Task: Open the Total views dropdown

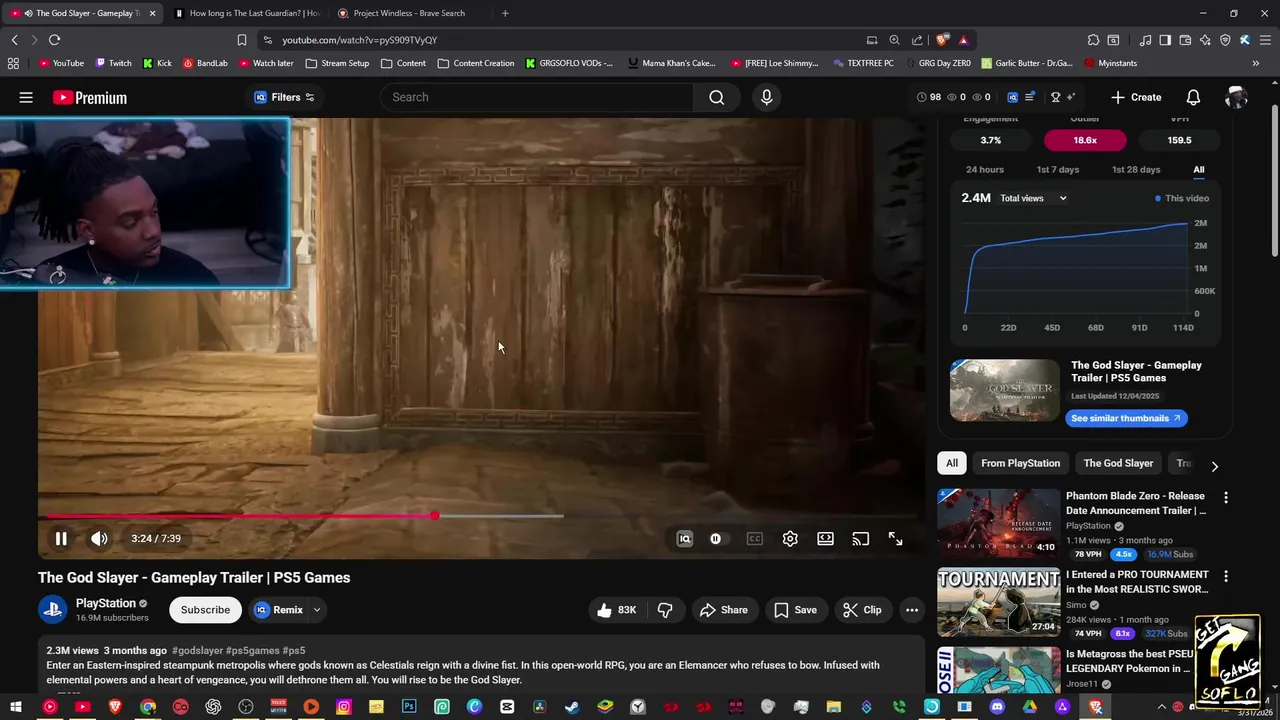Action: 1033,198
